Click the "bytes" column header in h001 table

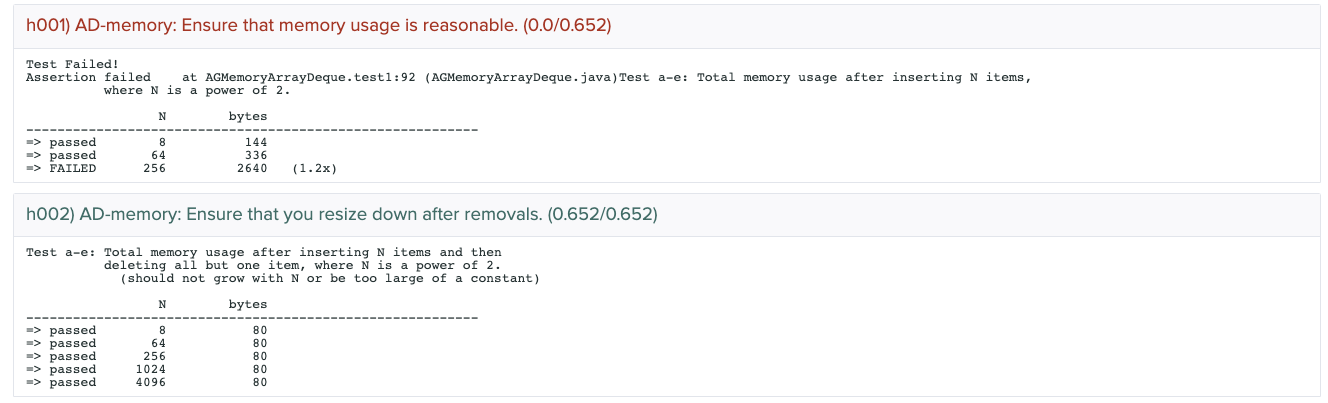pos(248,116)
